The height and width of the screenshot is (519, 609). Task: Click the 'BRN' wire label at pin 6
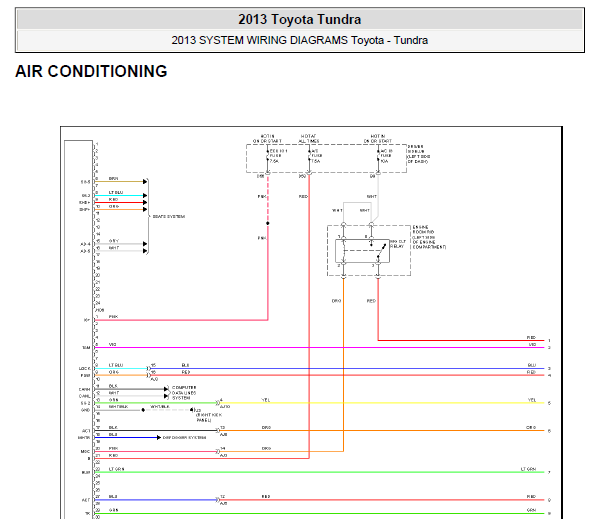(113, 179)
